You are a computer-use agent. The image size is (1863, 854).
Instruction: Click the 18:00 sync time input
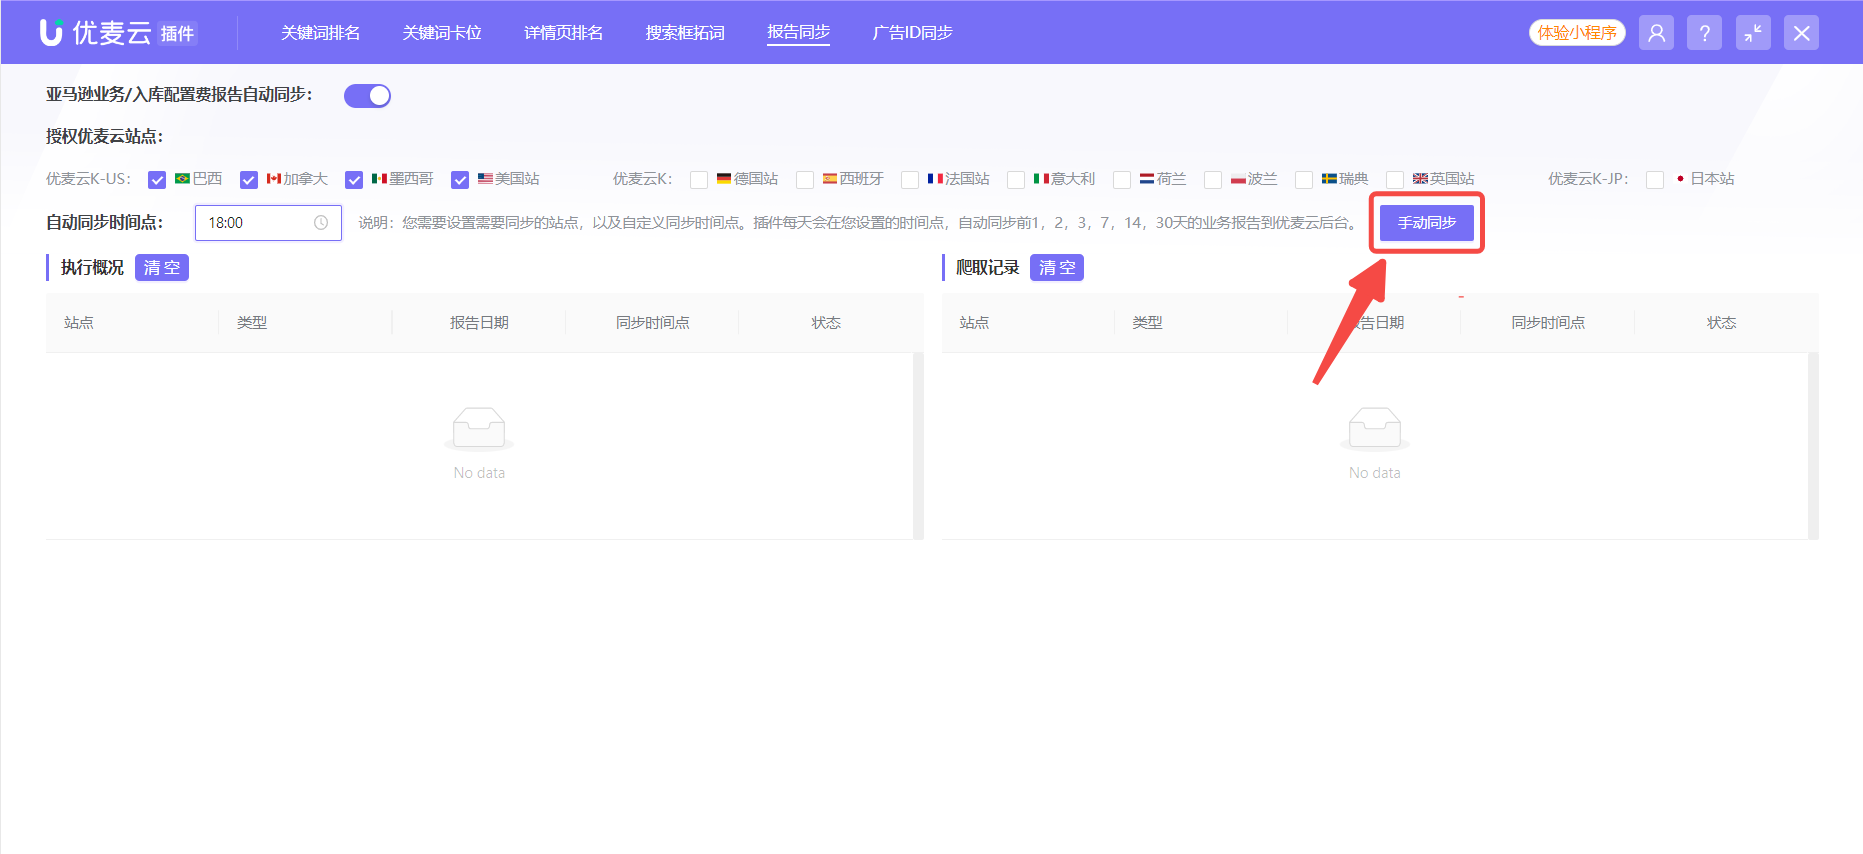pyautogui.click(x=268, y=223)
